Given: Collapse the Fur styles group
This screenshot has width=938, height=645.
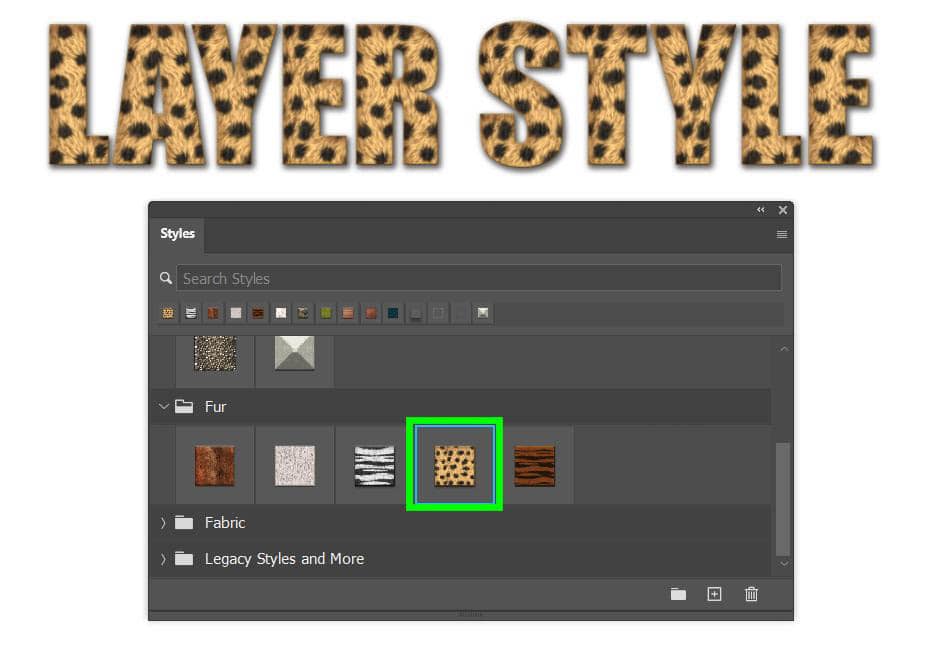Looking at the screenshot, I should (x=163, y=407).
